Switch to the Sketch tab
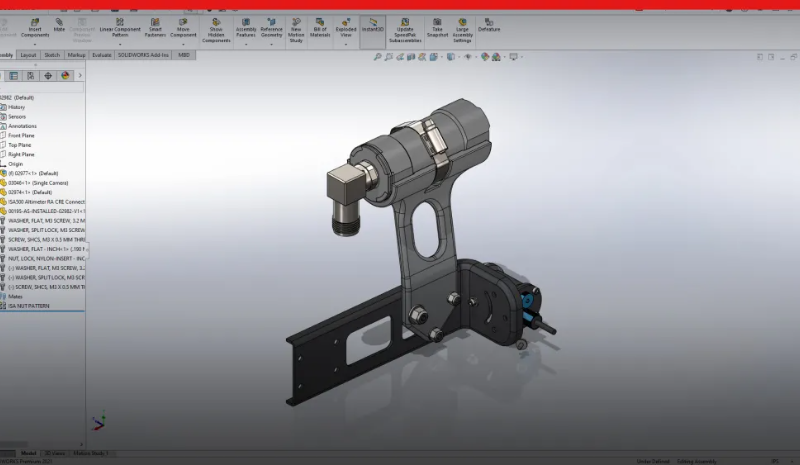The image size is (800, 465). click(52, 56)
